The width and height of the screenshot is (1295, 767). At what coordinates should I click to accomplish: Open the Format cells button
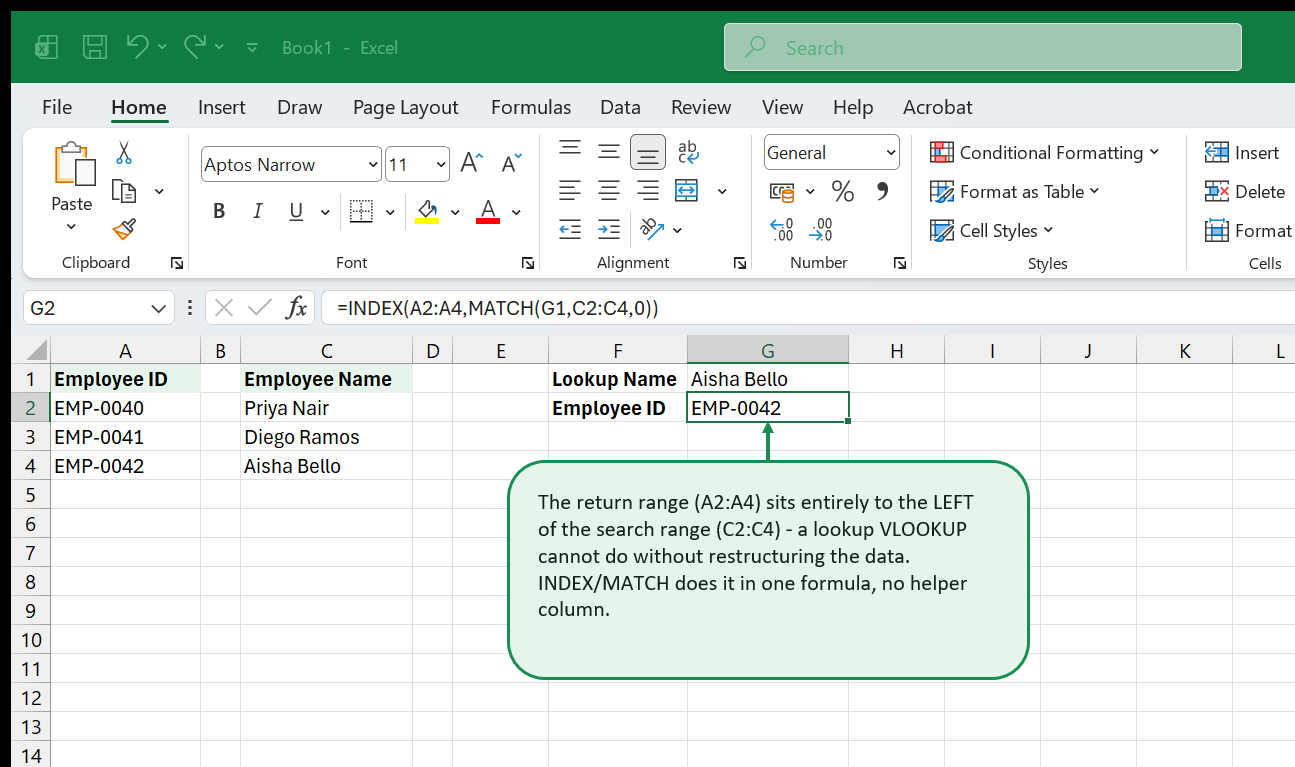(1249, 230)
